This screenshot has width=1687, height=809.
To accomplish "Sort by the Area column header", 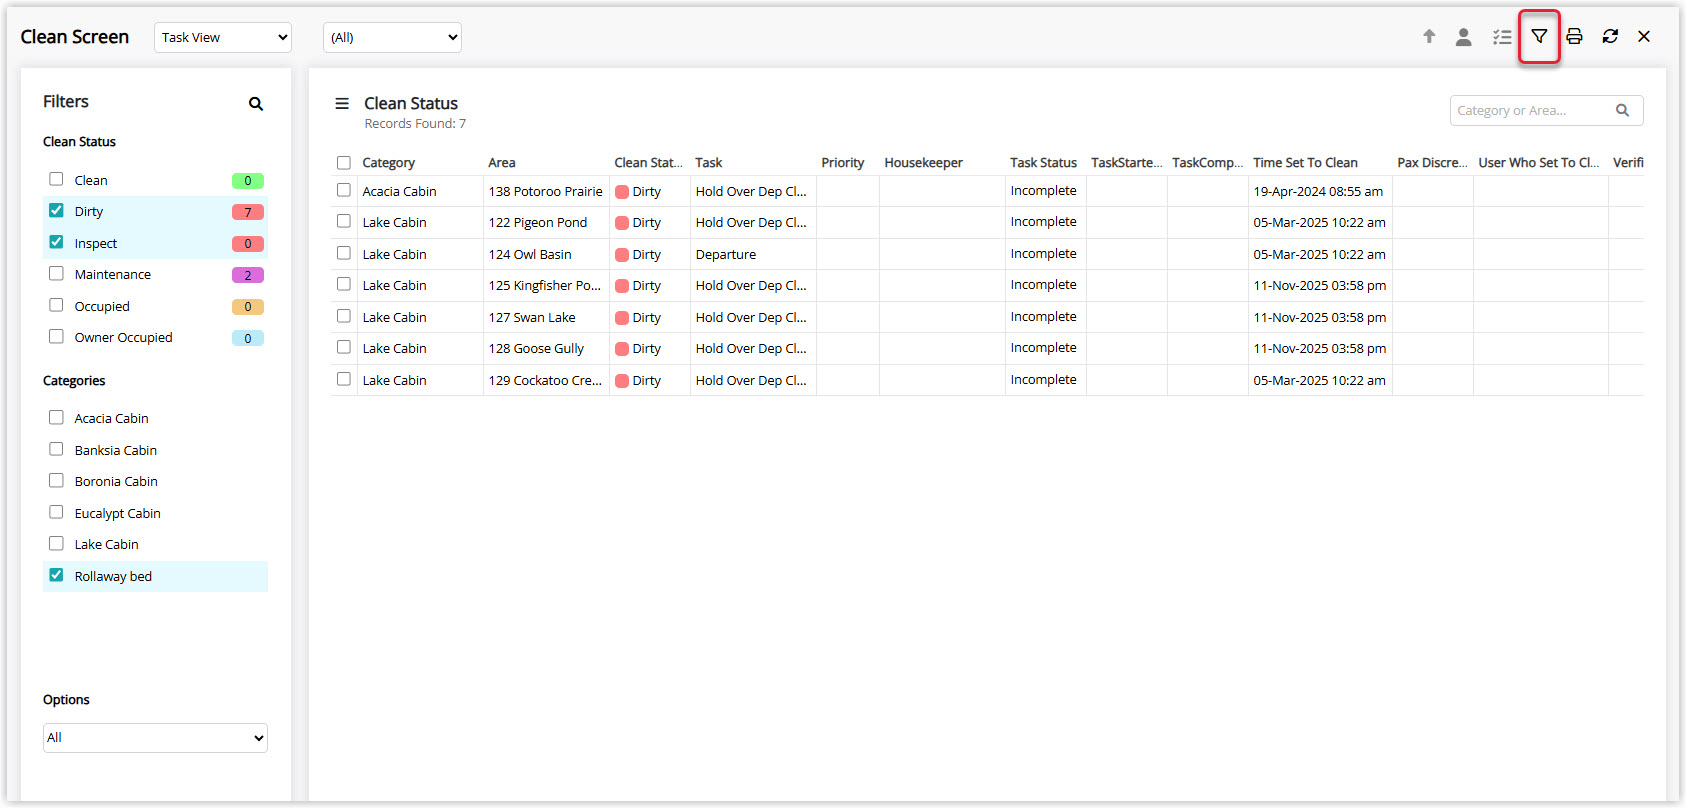I will point(502,163).
